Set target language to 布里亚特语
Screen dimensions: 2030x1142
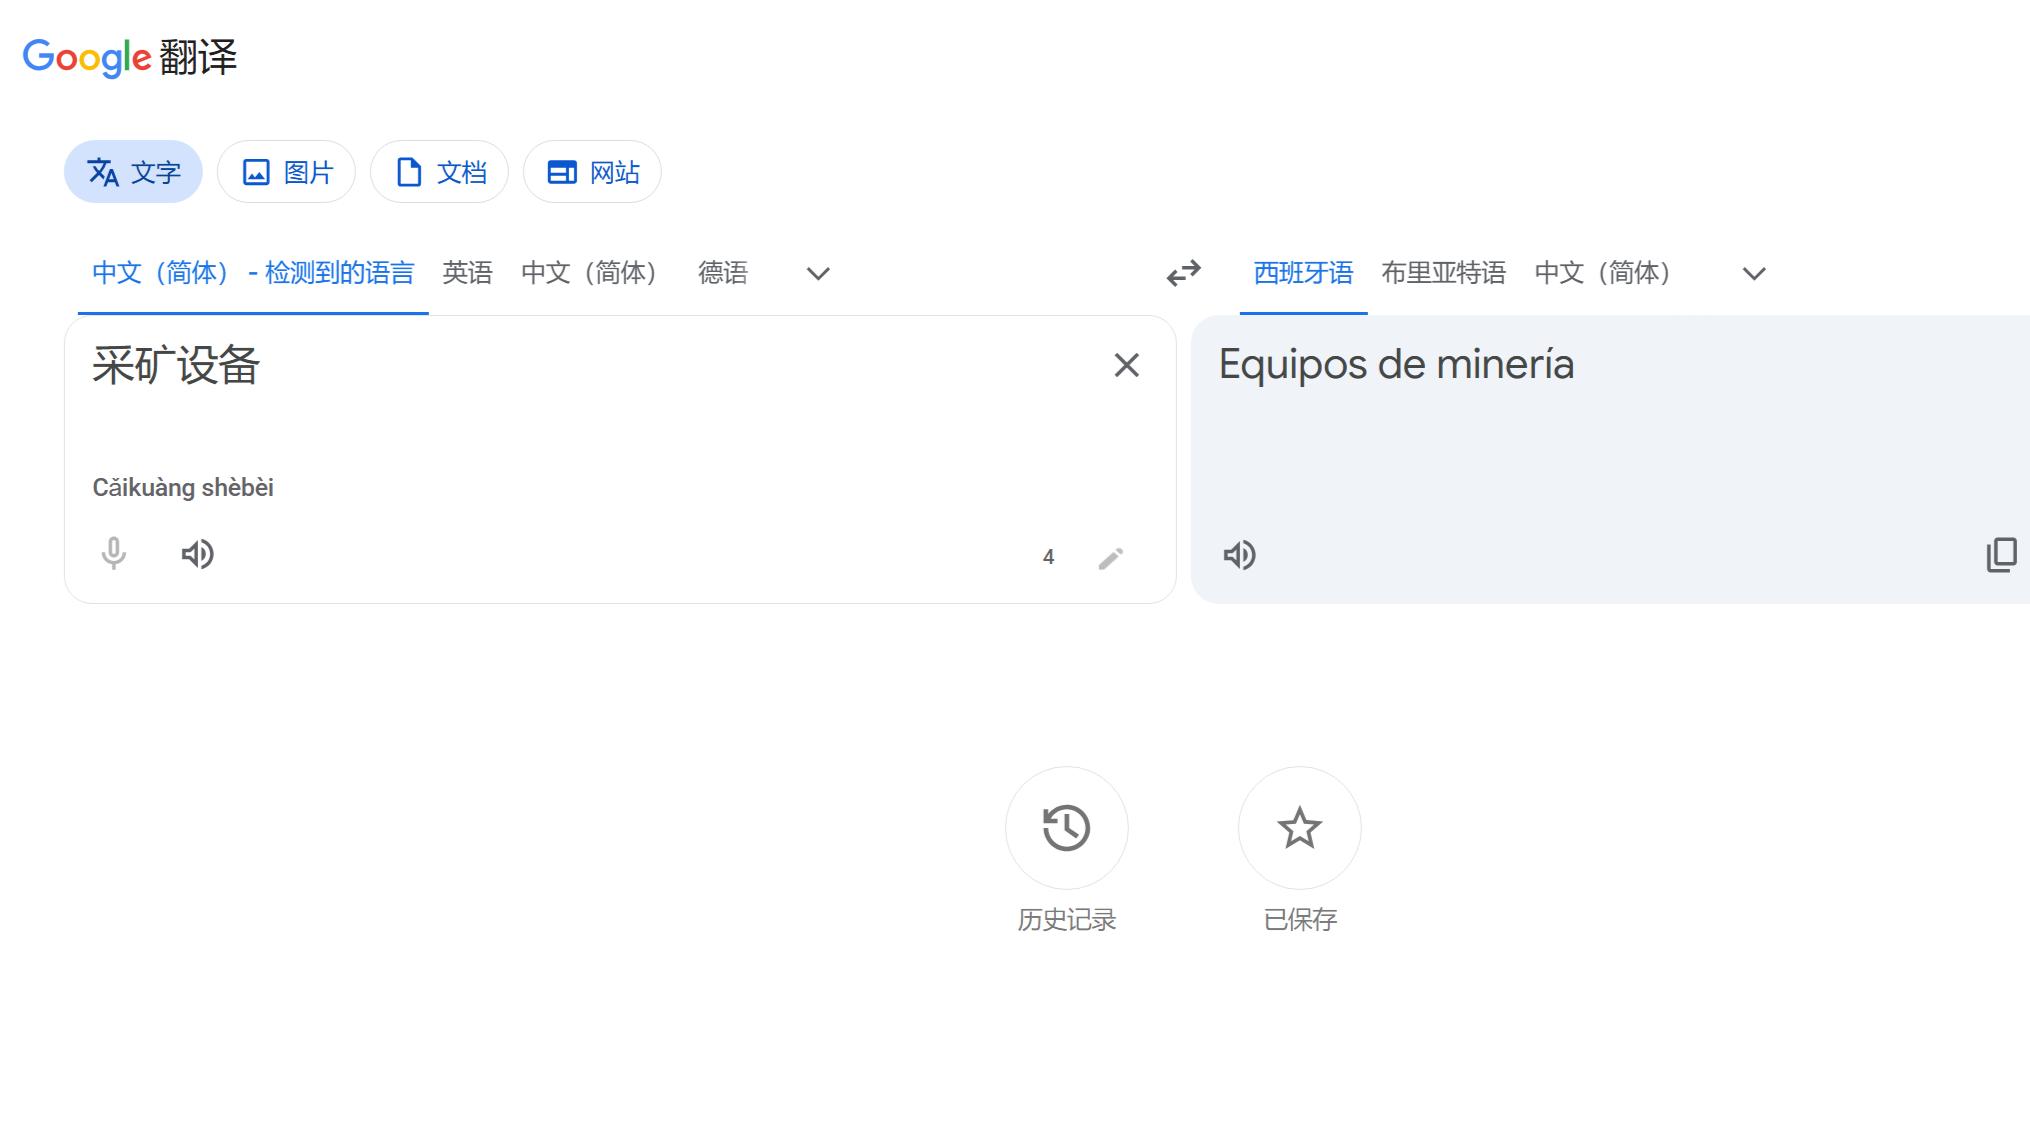(x=1444, y=273)
